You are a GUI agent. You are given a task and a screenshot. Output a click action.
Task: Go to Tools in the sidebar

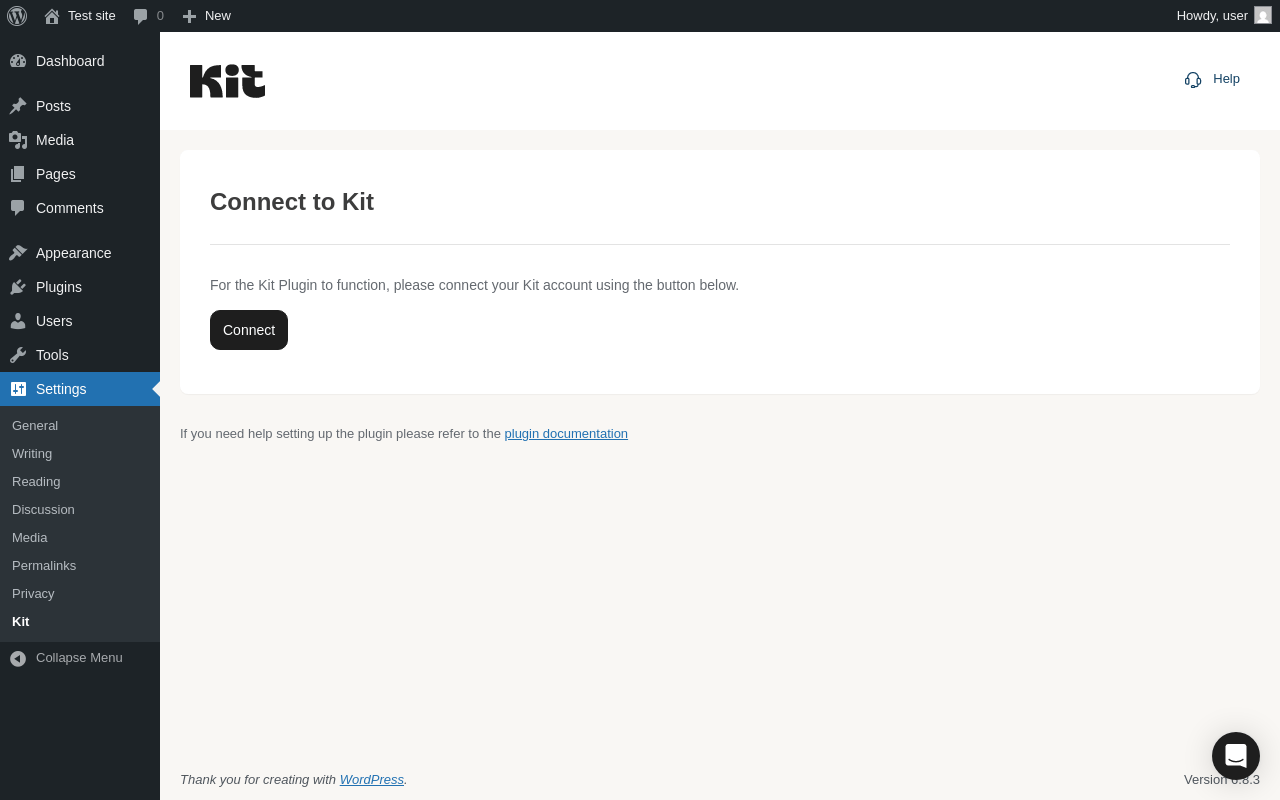[52, 355]
